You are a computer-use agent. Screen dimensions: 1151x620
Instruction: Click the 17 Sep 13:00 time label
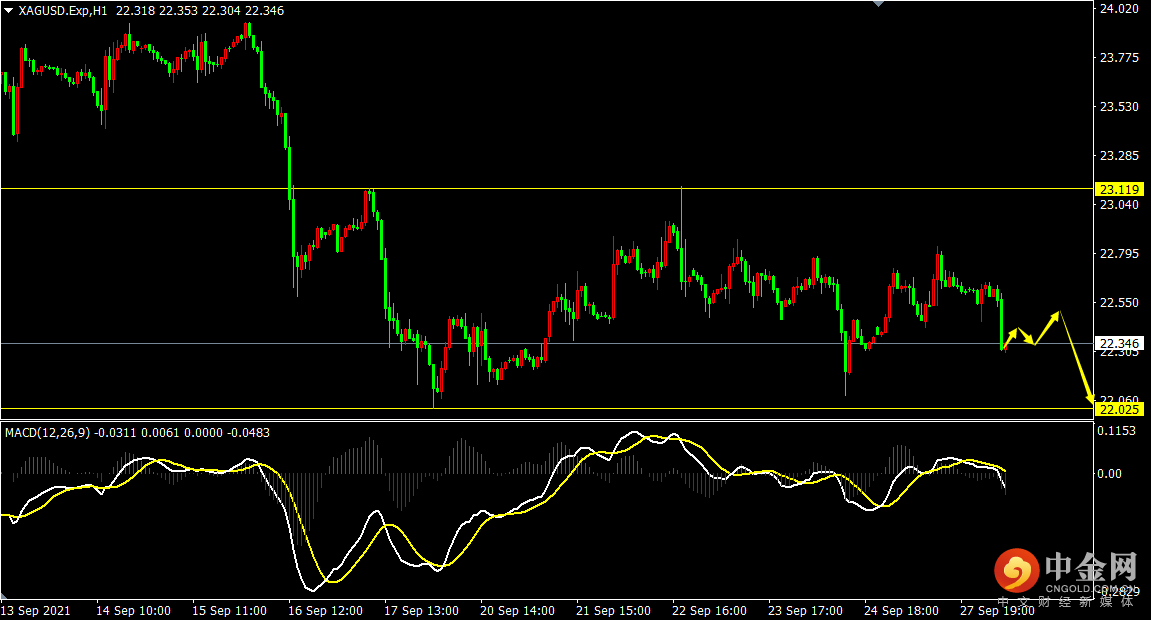[x=421, y=610]
